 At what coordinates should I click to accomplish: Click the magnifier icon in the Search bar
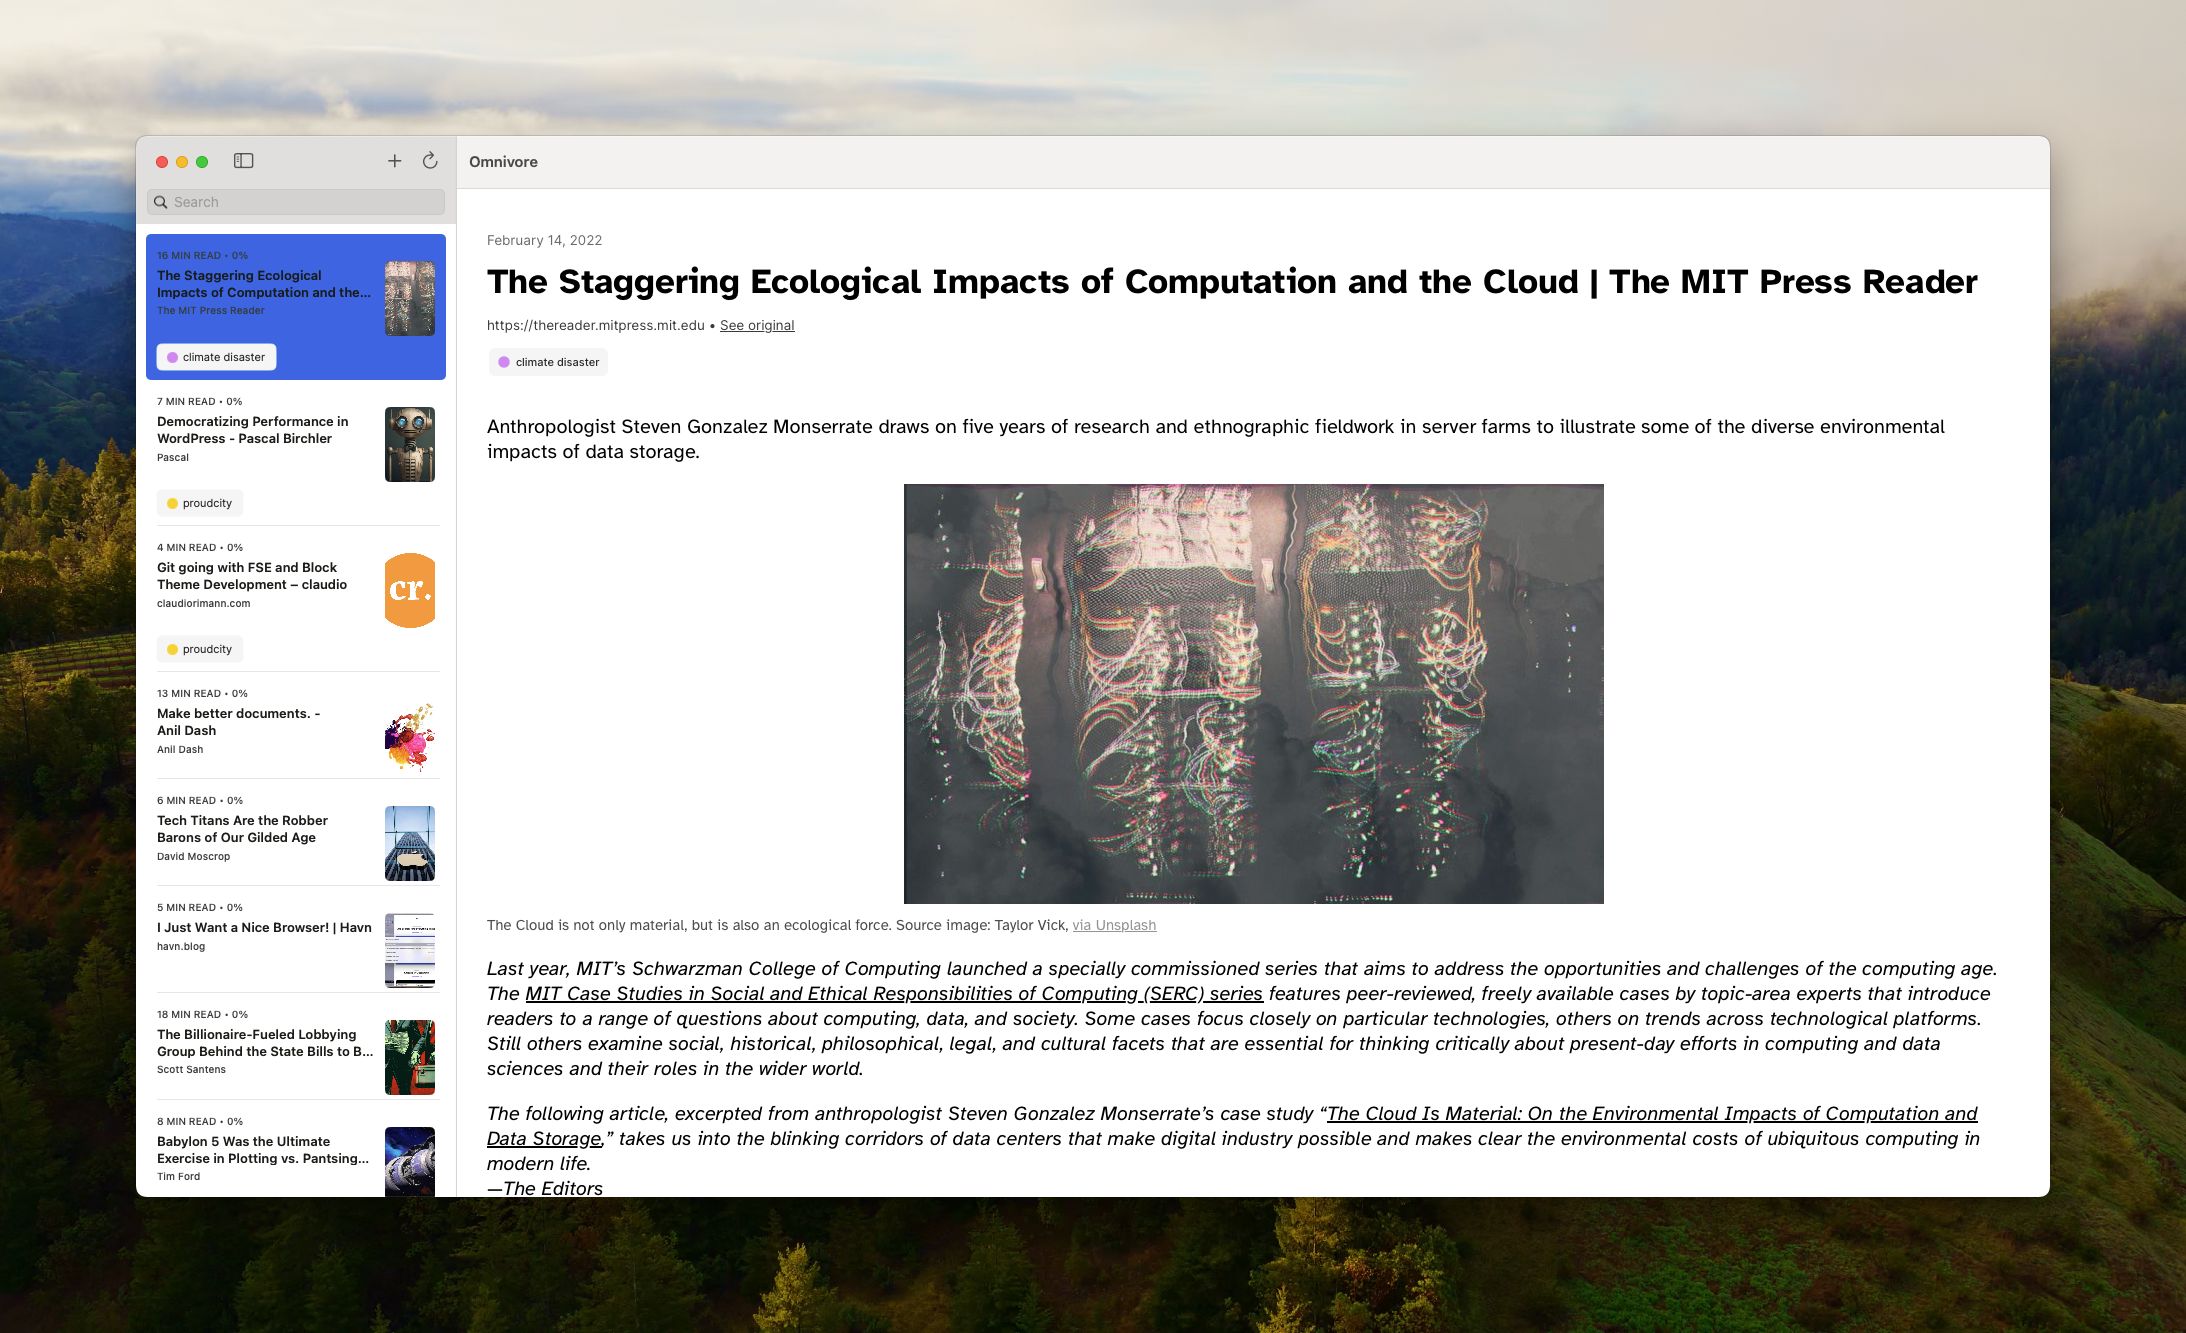coord(161,202)
